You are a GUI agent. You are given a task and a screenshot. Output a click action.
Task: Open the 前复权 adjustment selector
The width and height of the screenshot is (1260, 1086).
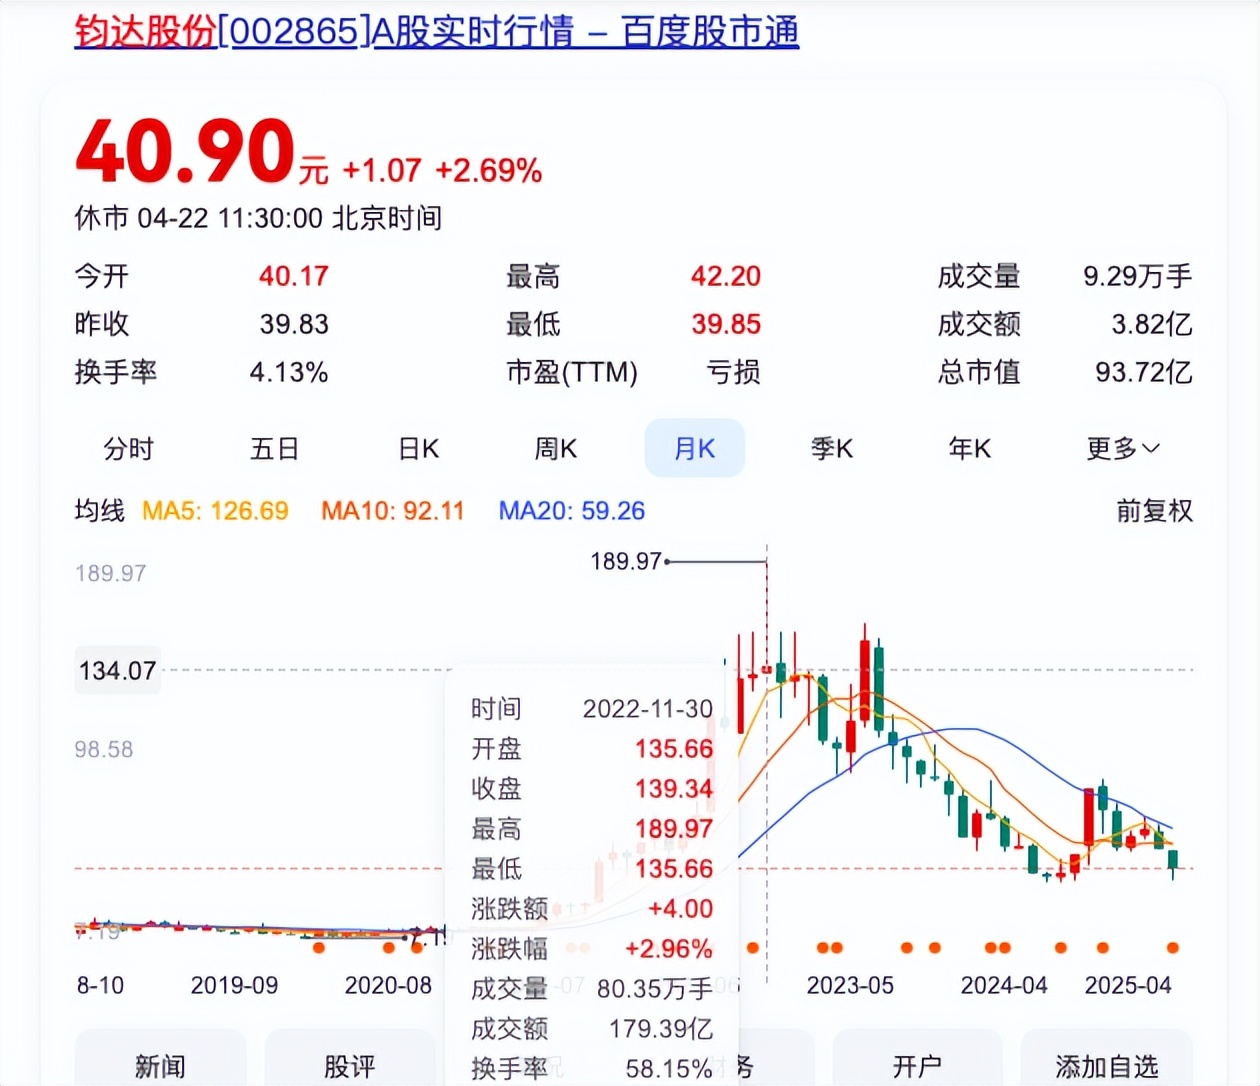click(x=1154, y=511)
